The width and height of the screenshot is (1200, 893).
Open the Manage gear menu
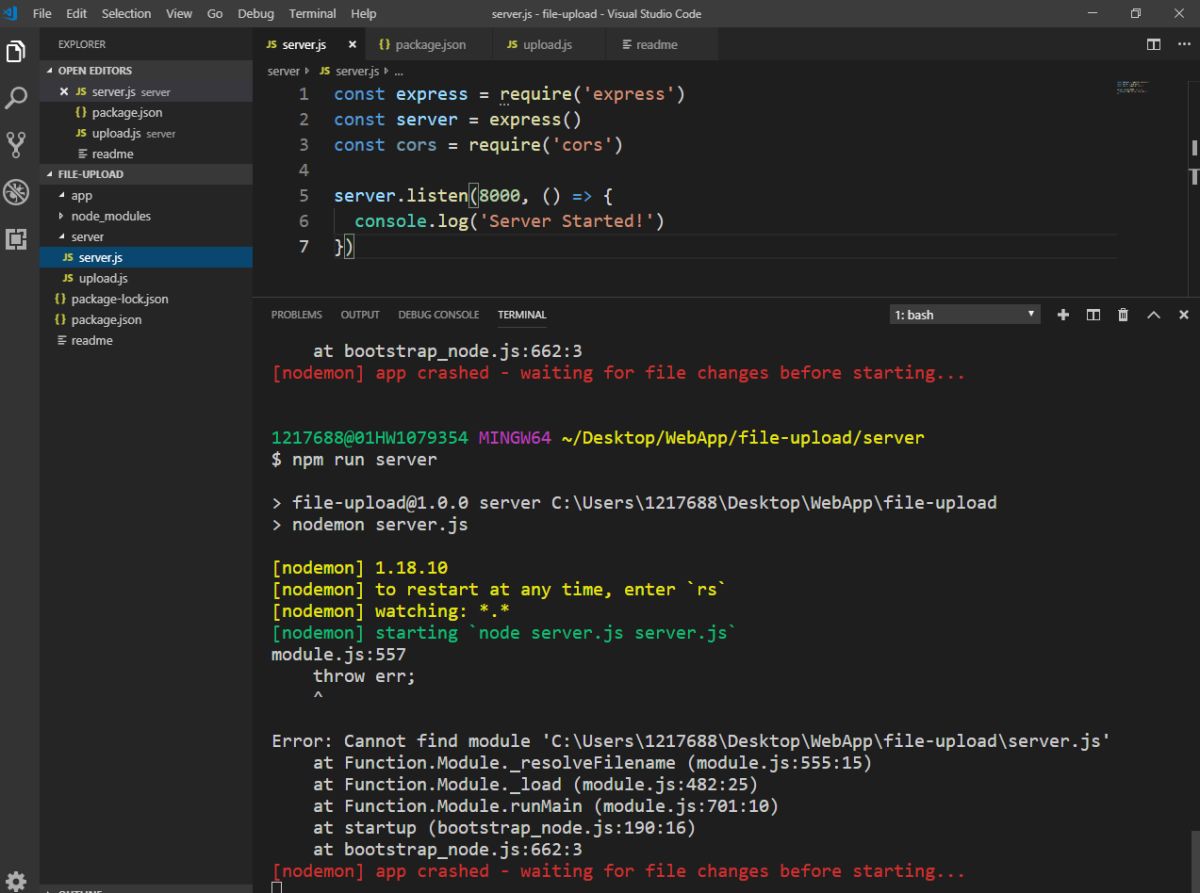[16, 880]
